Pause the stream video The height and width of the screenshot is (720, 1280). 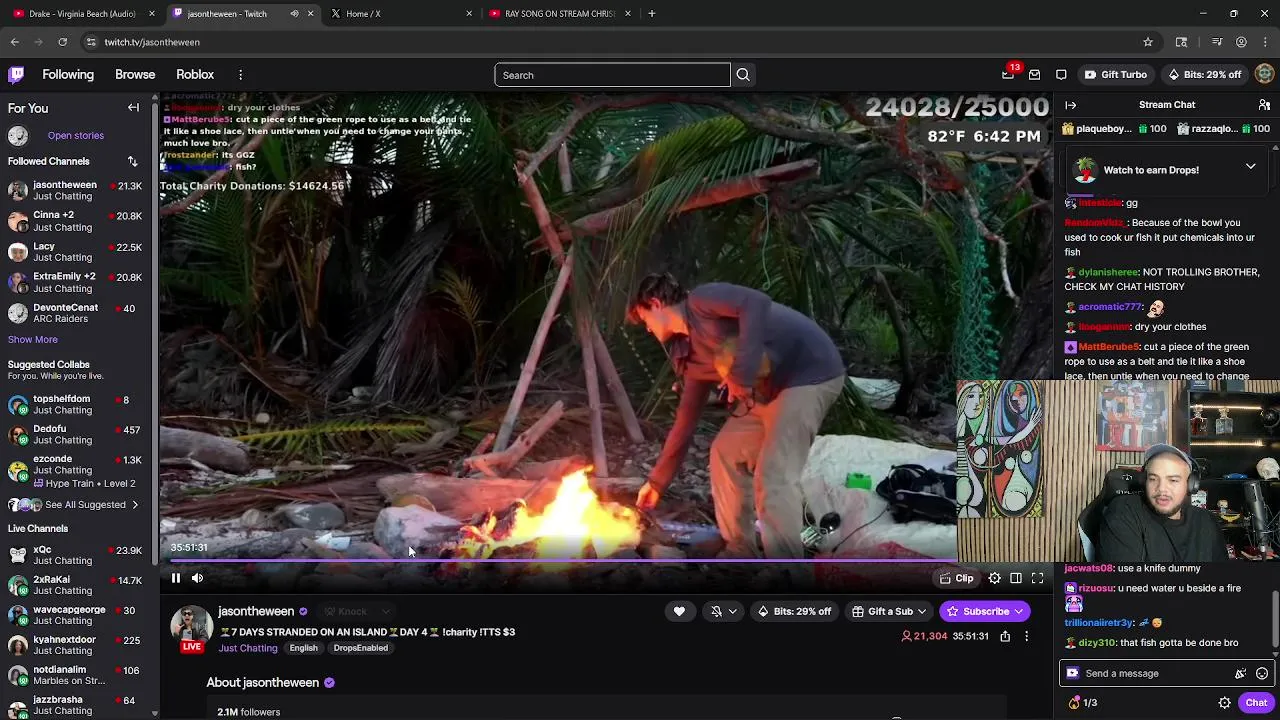[x=175, y=578]
